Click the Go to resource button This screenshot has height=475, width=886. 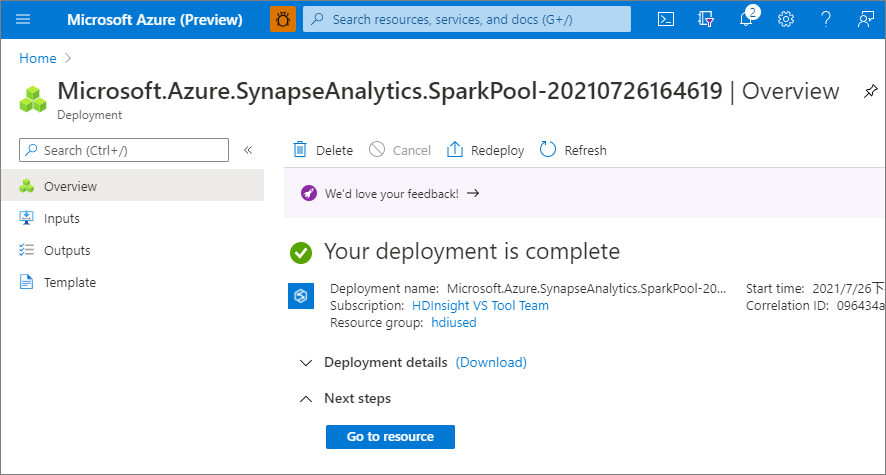[390, 436]
